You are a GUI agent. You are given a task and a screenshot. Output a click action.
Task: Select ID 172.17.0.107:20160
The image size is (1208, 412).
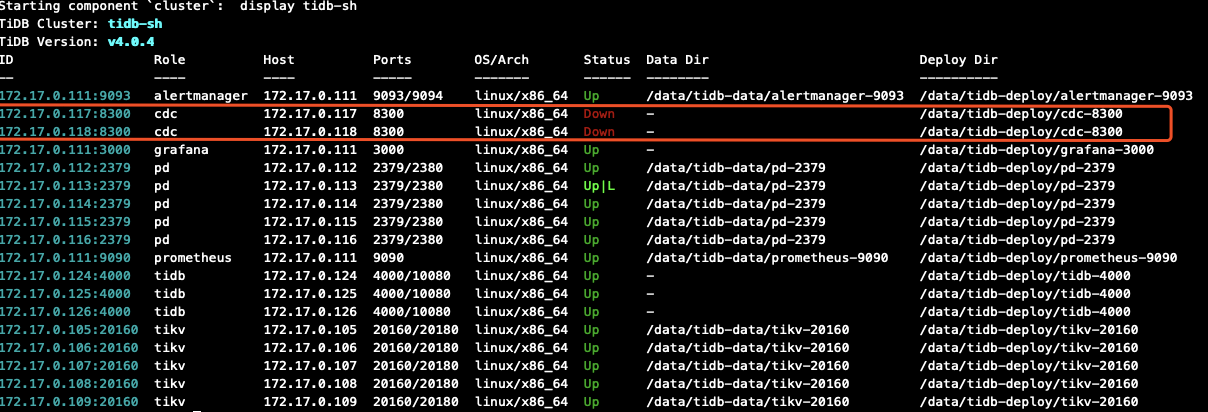click(70, 366)
